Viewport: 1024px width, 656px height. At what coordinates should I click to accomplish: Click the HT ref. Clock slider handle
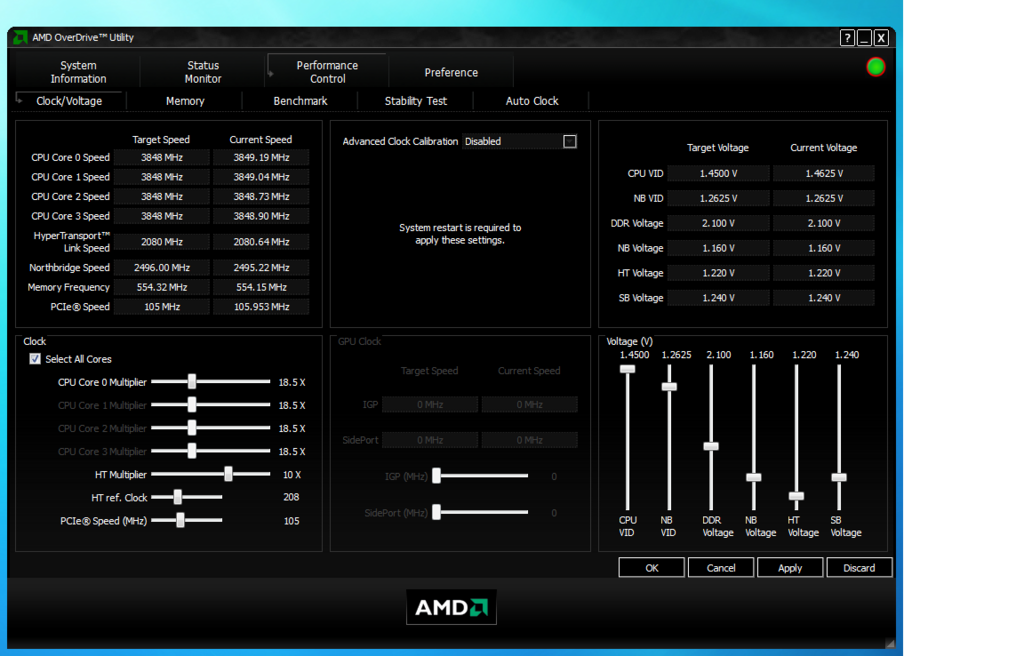coord(178,497)
